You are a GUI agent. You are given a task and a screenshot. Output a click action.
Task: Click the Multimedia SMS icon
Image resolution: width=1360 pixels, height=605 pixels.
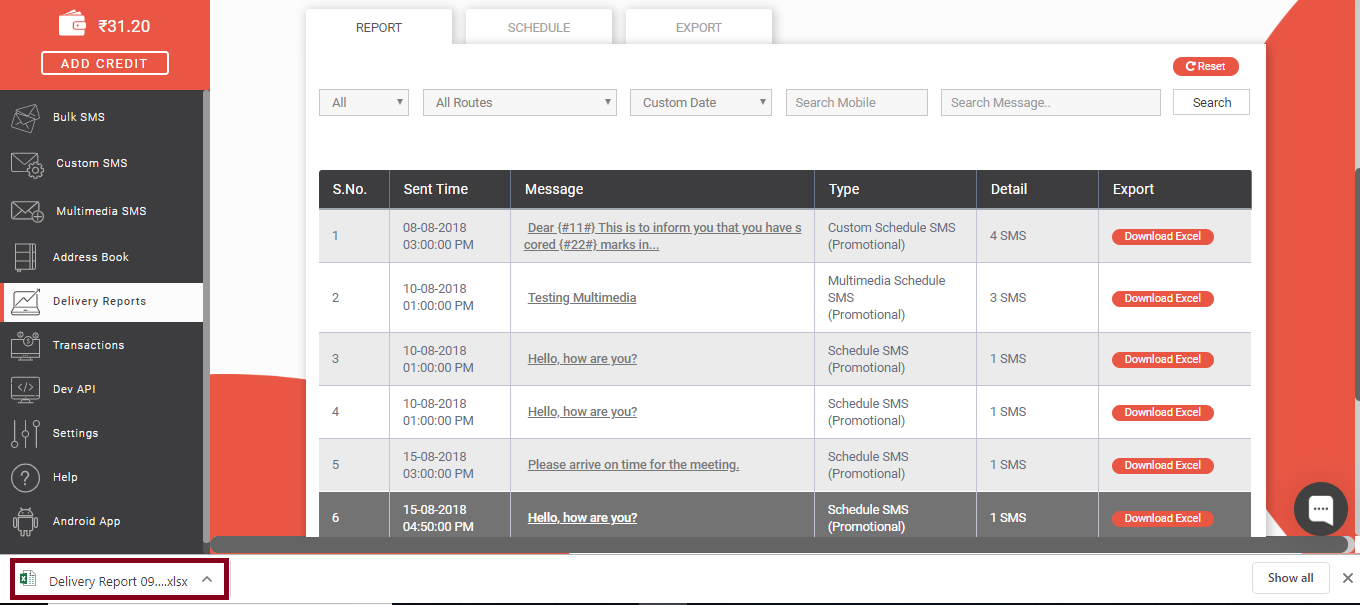[27, 211]
